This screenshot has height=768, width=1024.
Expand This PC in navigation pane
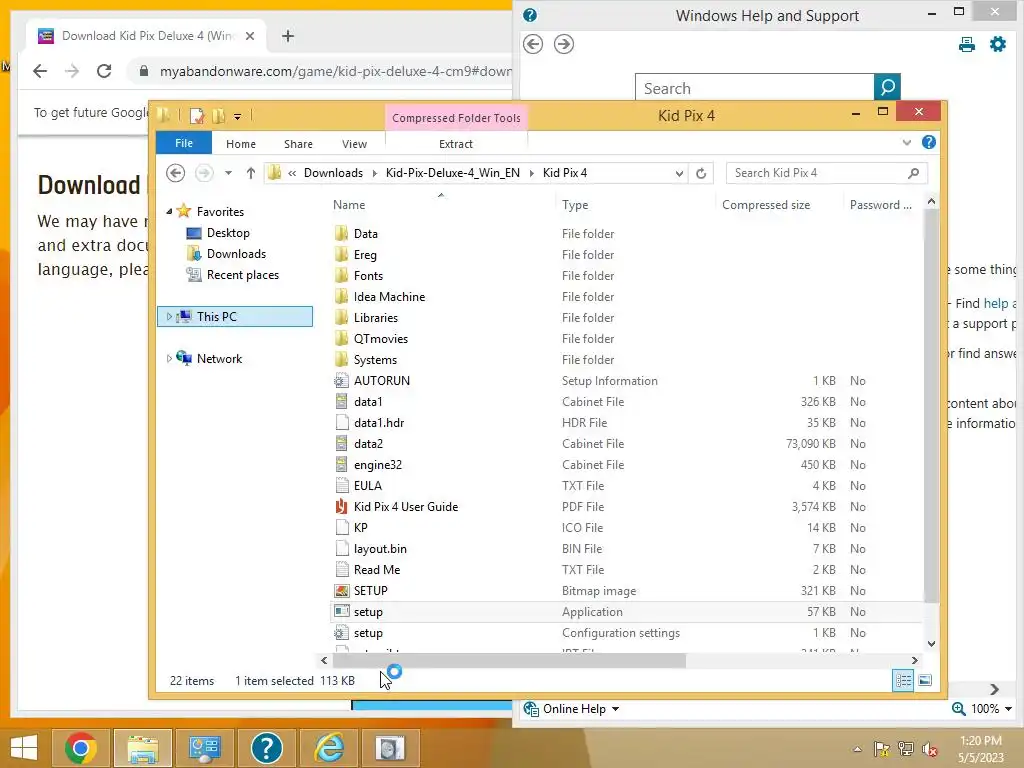(169, 317)
